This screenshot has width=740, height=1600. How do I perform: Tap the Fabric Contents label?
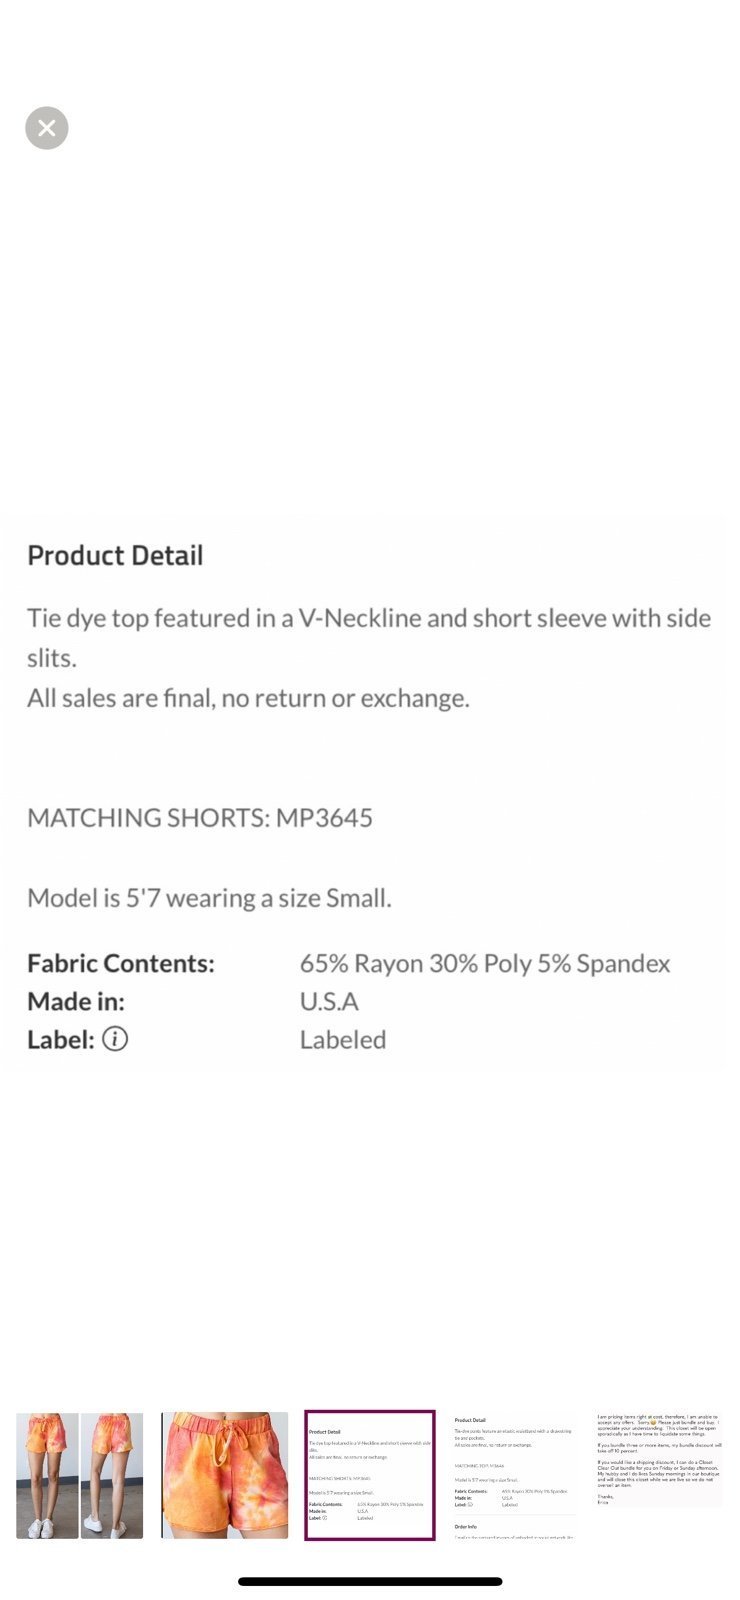(121, 963)
